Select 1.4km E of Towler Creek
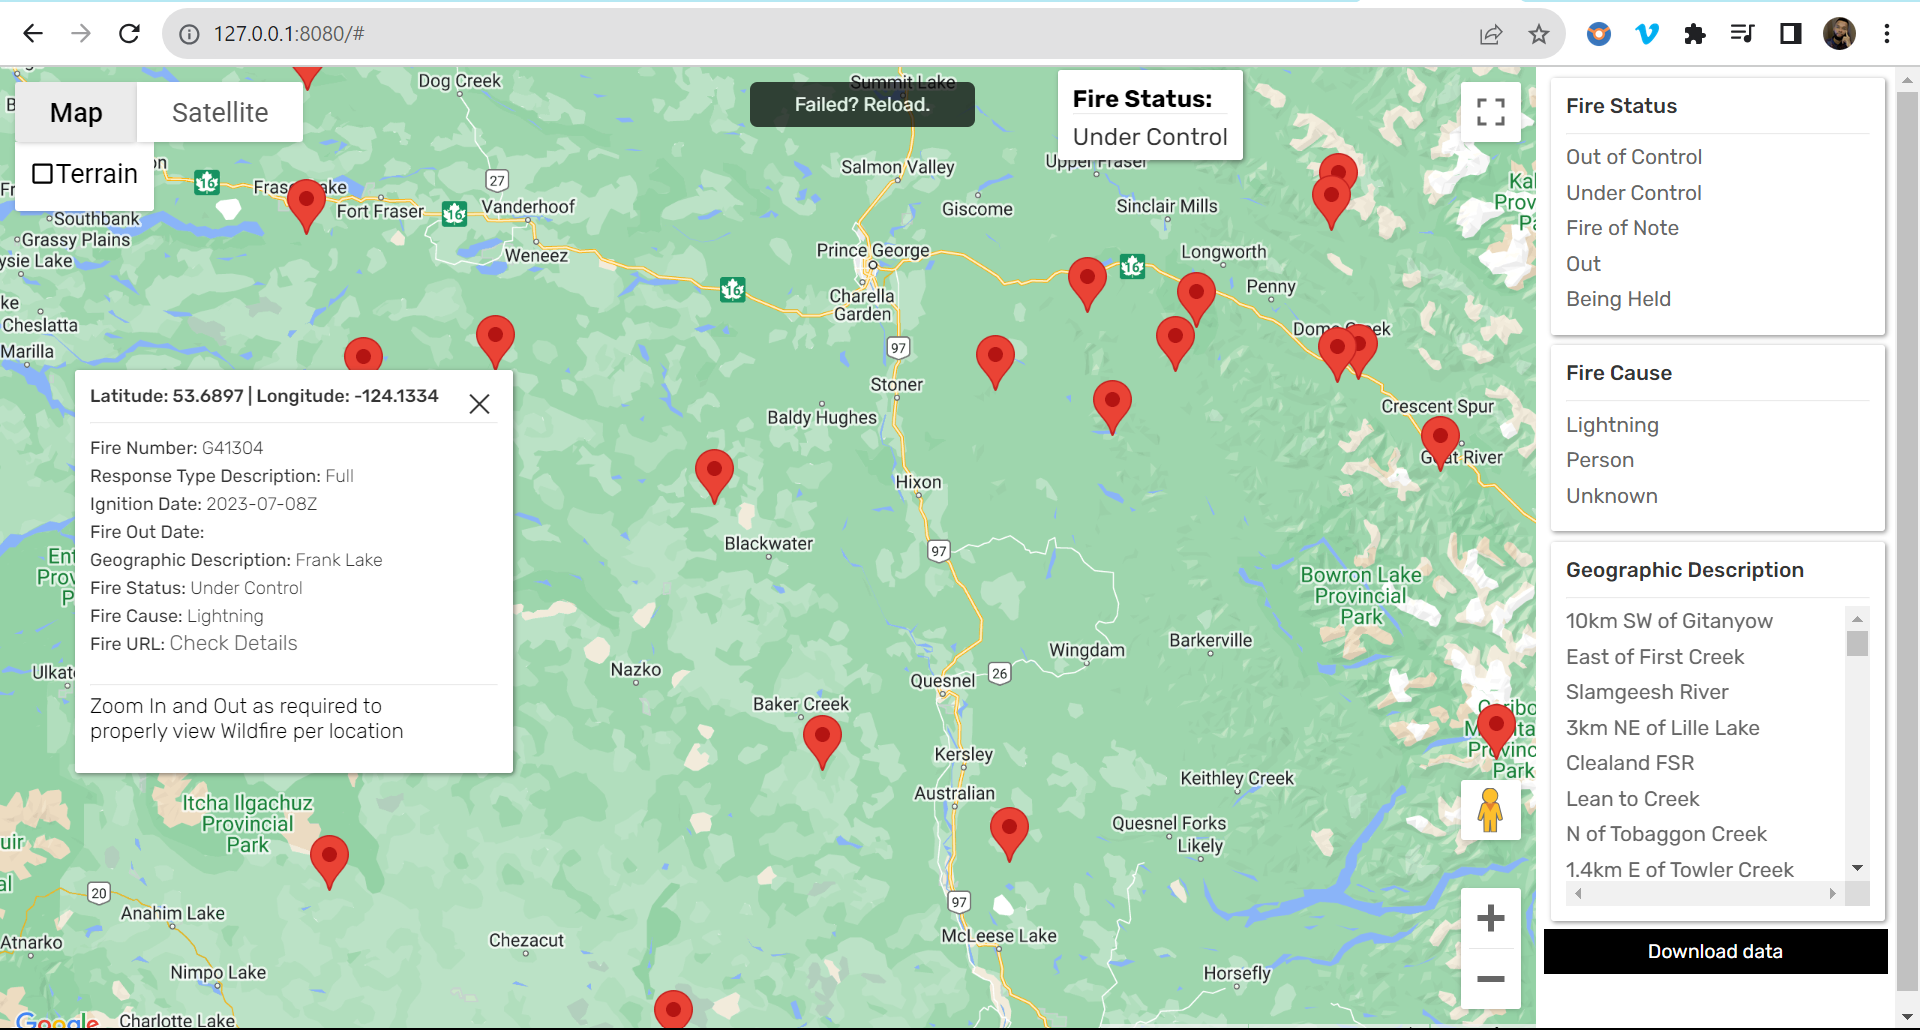The height and width of the screenshot is (1030, 1920). click(1679, 870)
